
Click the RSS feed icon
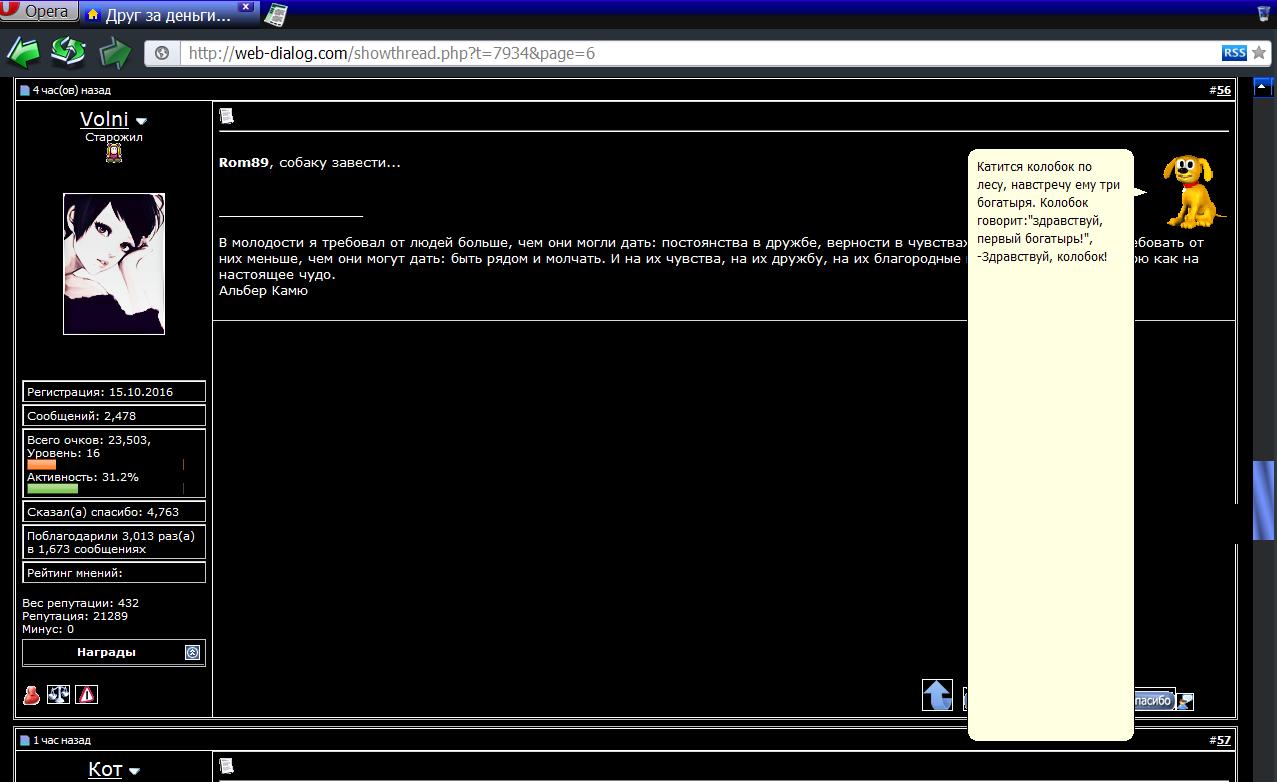pyautogui.click(x=1233, y=53)
